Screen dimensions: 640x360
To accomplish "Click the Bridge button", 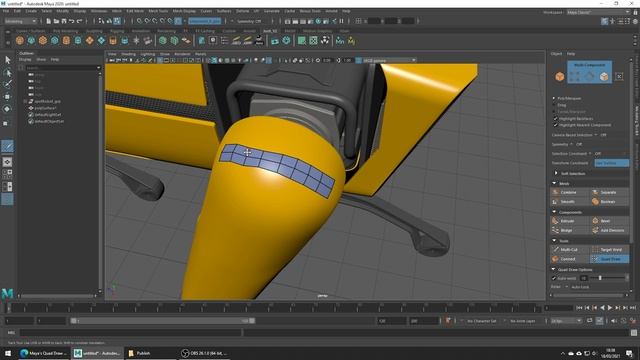I will [570, 230].
